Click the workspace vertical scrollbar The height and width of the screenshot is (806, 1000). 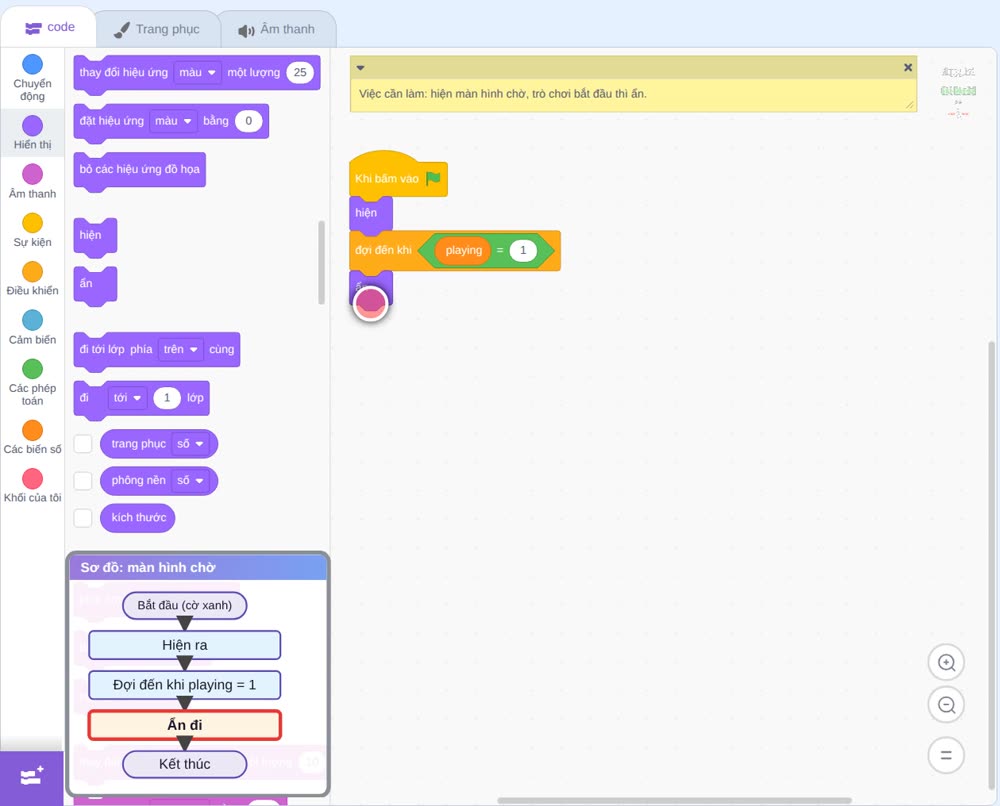point(991,564)
